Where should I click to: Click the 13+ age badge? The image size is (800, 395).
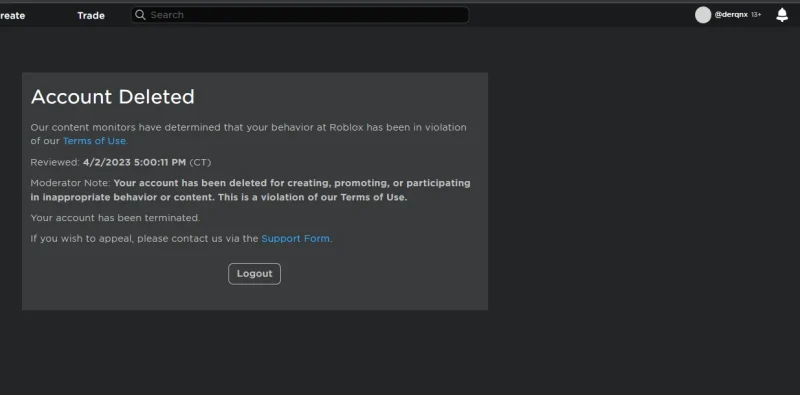(756, 15)
